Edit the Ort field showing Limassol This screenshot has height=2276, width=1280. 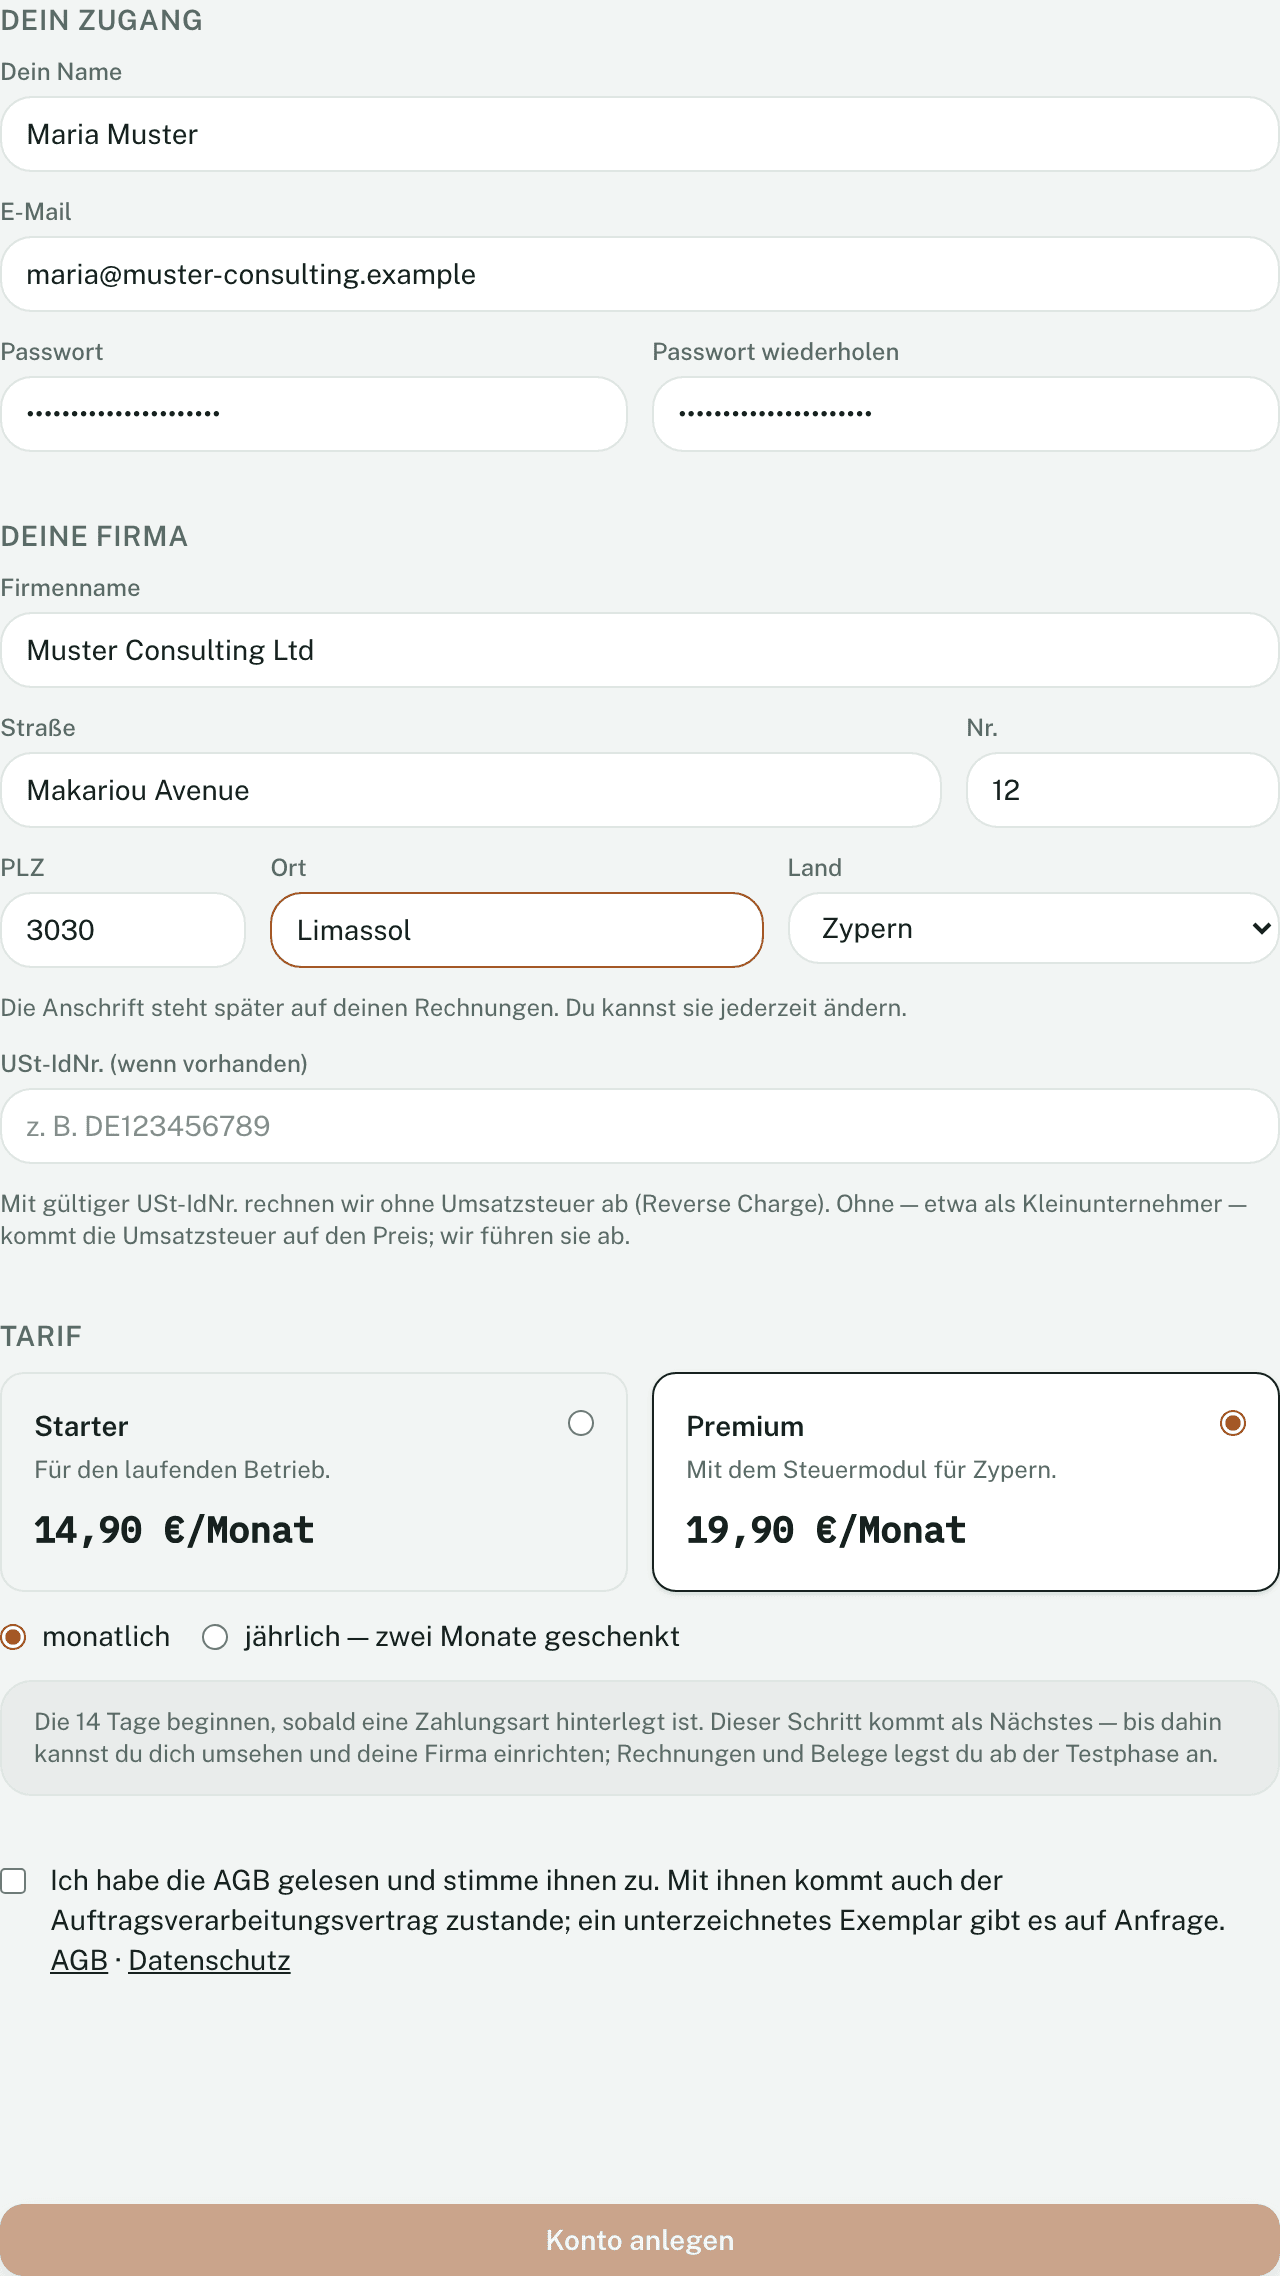[517, 930]
